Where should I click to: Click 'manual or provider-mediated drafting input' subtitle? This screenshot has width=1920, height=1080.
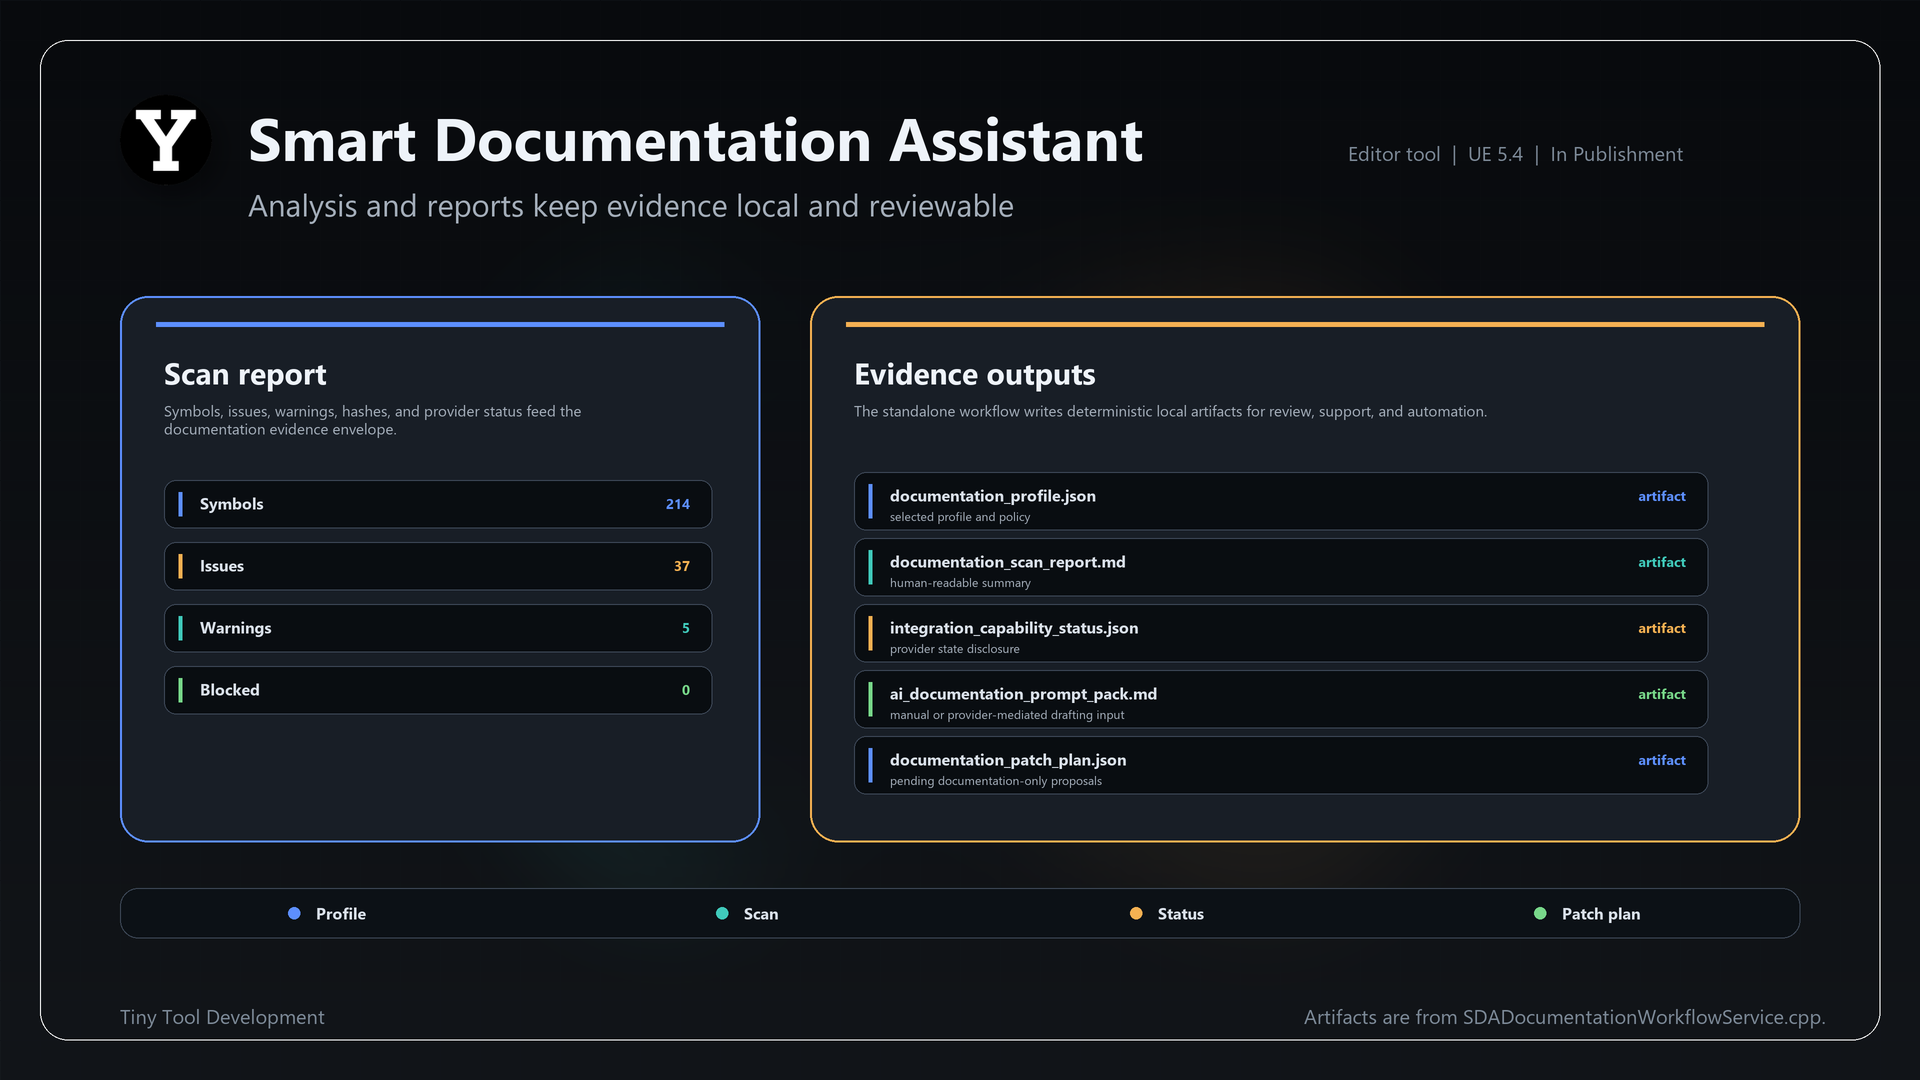(1007, 715)
